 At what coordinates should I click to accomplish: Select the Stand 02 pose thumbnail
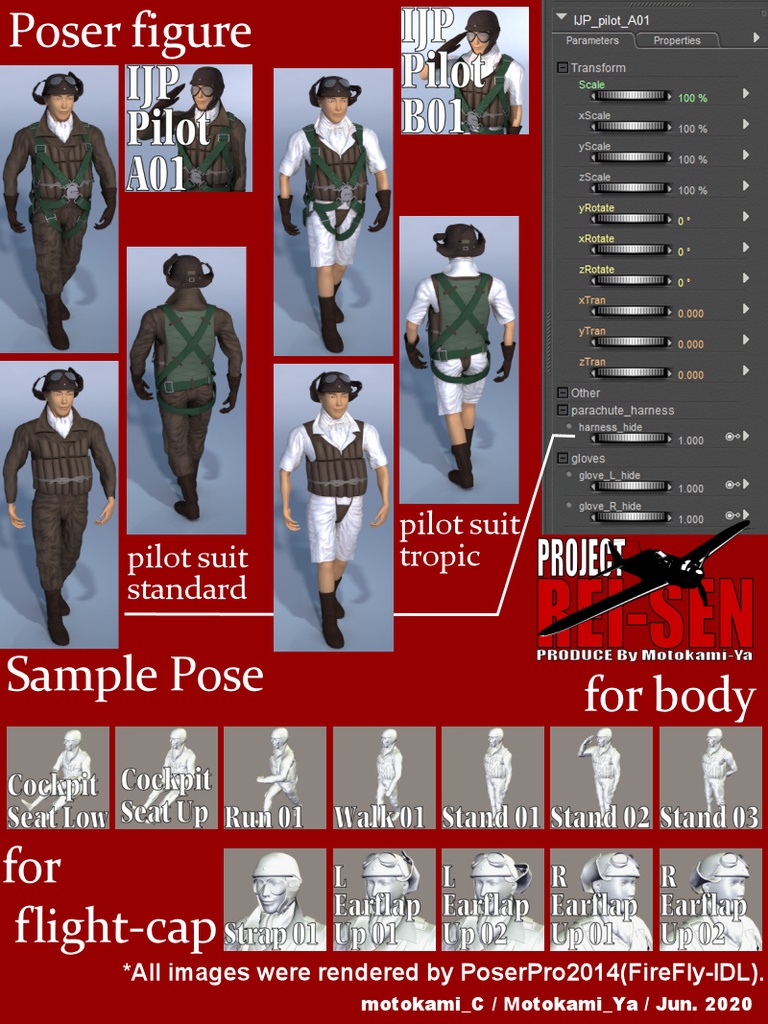tap(601, 778)
